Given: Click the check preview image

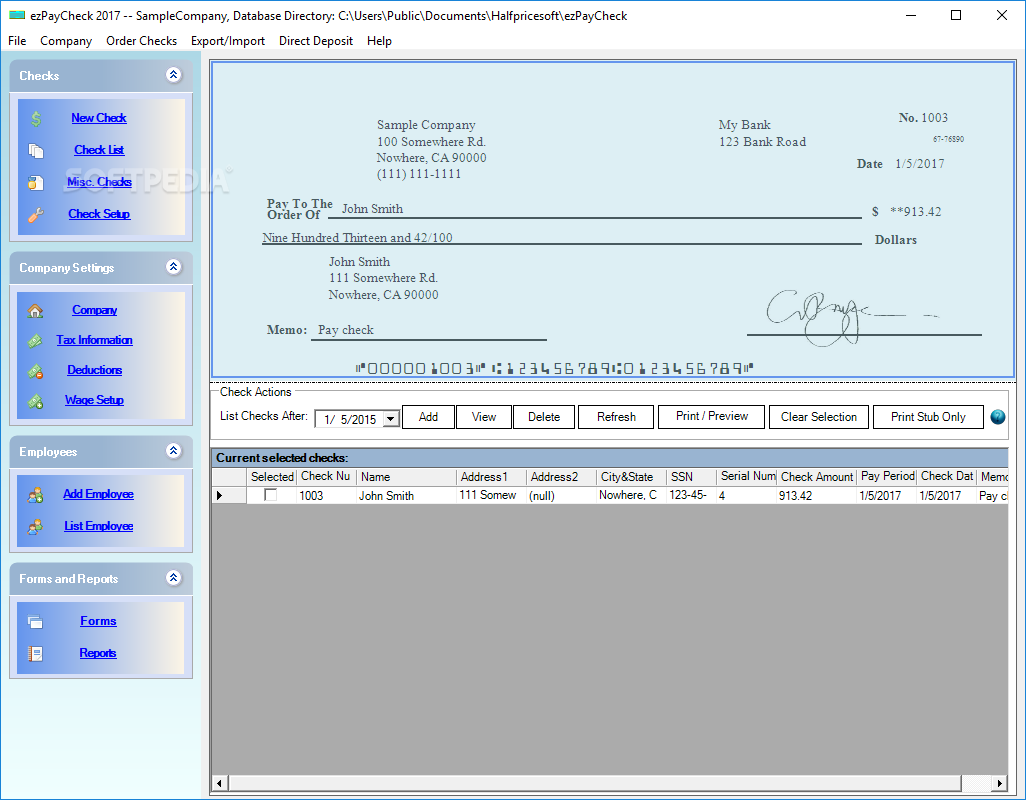Looking at the screenshot, I should tap(612, 220).
